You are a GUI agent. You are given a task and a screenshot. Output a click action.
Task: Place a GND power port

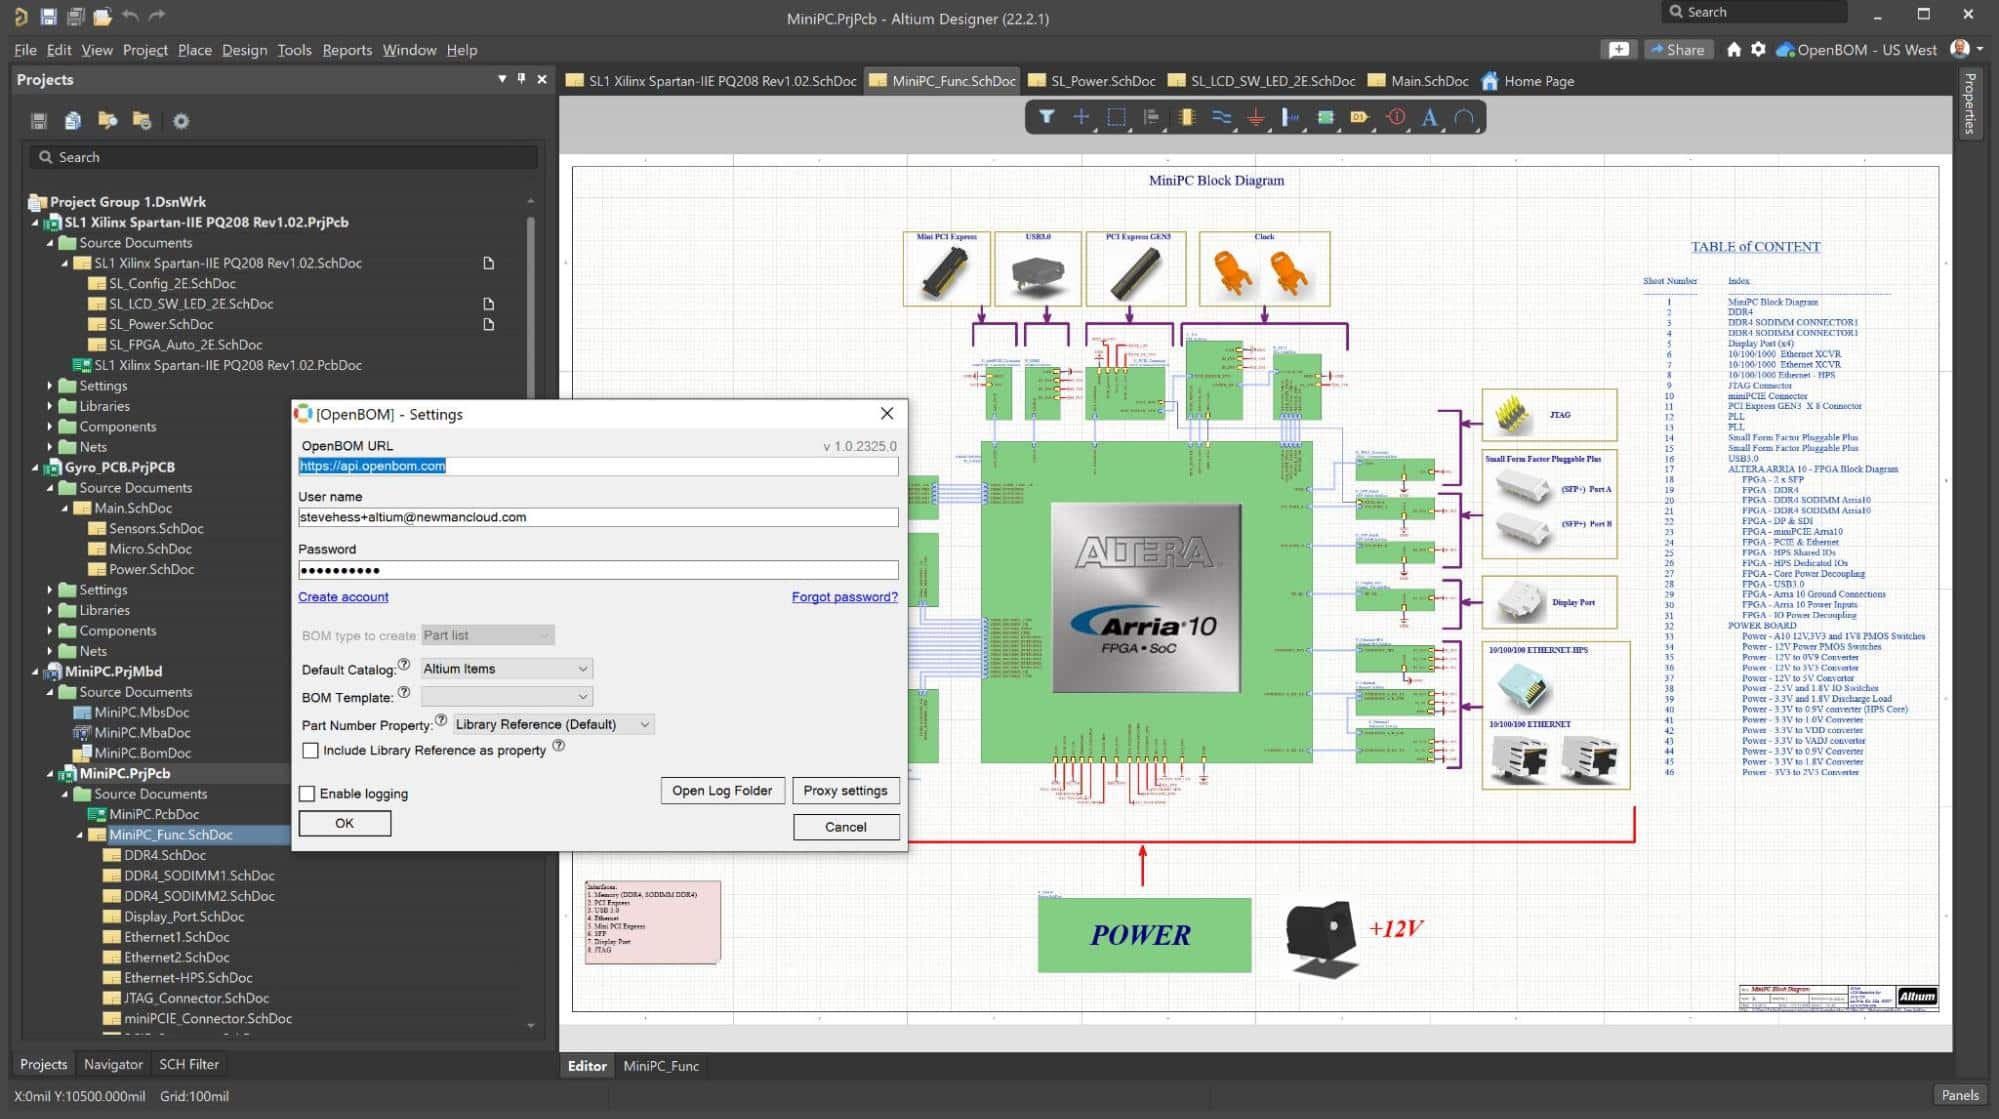point(1256,117)
